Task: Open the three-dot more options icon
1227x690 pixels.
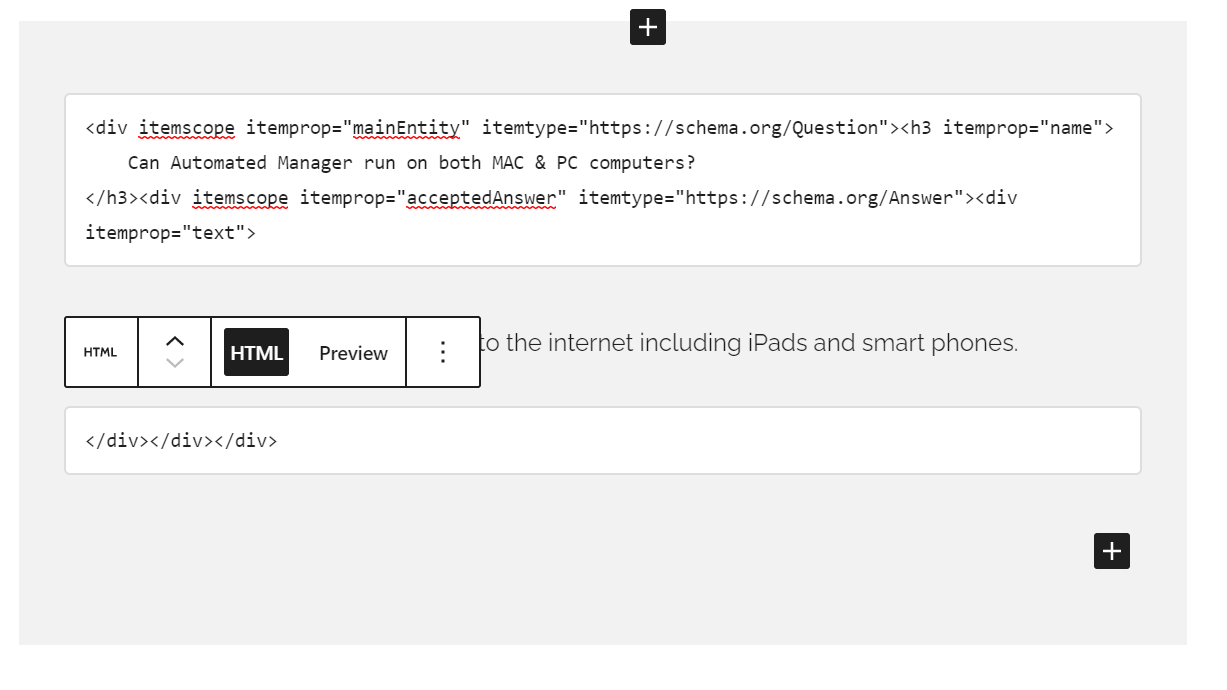Action: point(443,352)
